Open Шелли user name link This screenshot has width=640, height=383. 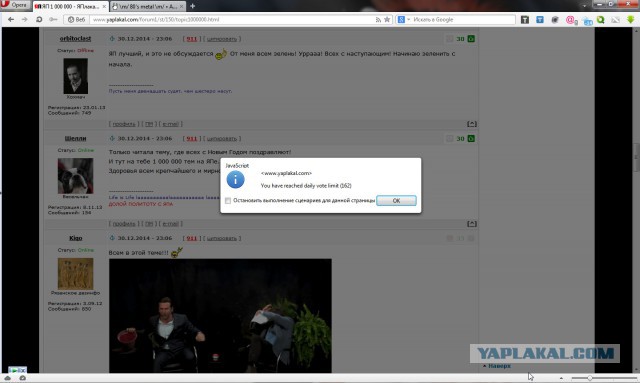pos(76,138)
